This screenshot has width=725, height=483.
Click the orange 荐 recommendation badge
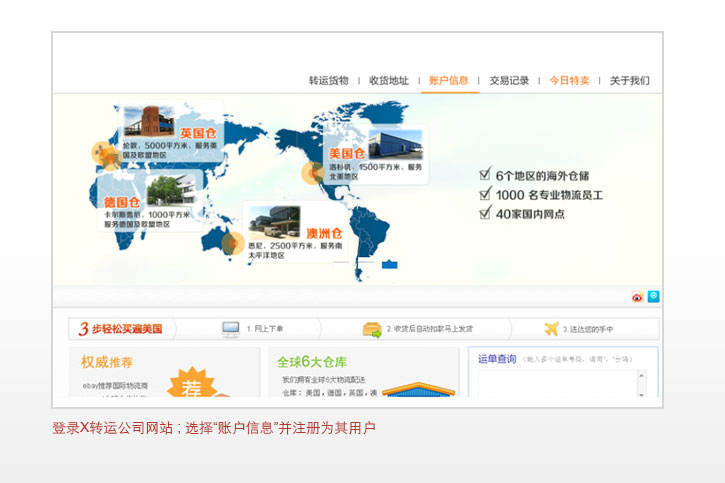[x=190, y=383]
